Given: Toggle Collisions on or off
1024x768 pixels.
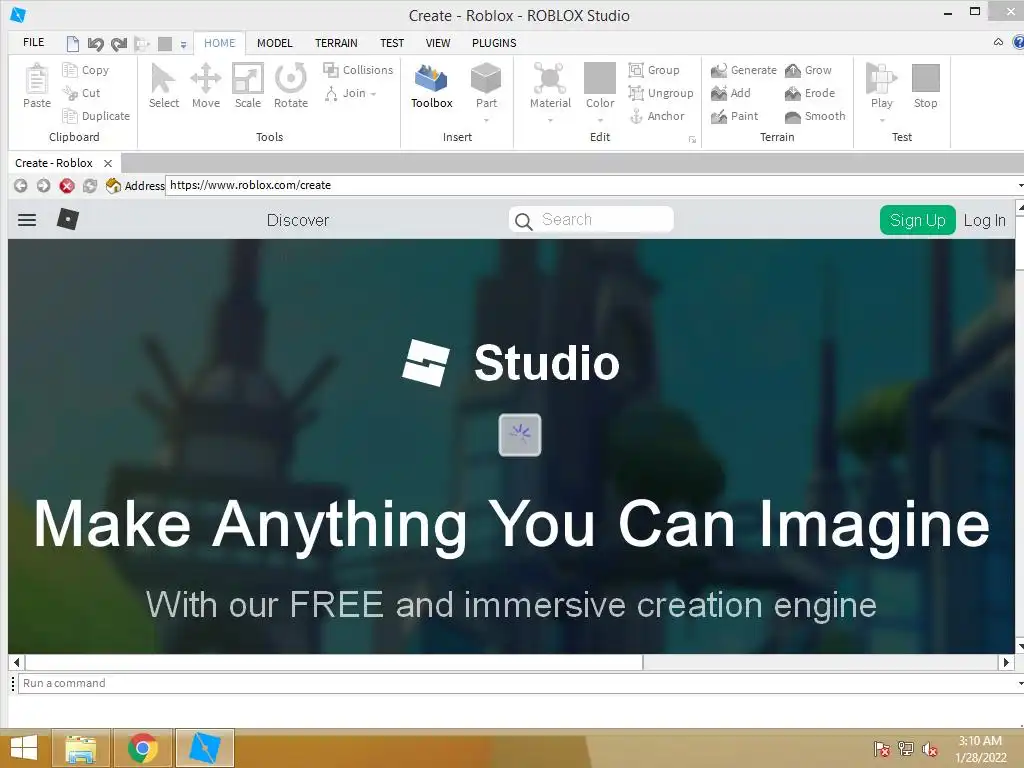Looking at the screenshot, I should (x=358, y=70).
